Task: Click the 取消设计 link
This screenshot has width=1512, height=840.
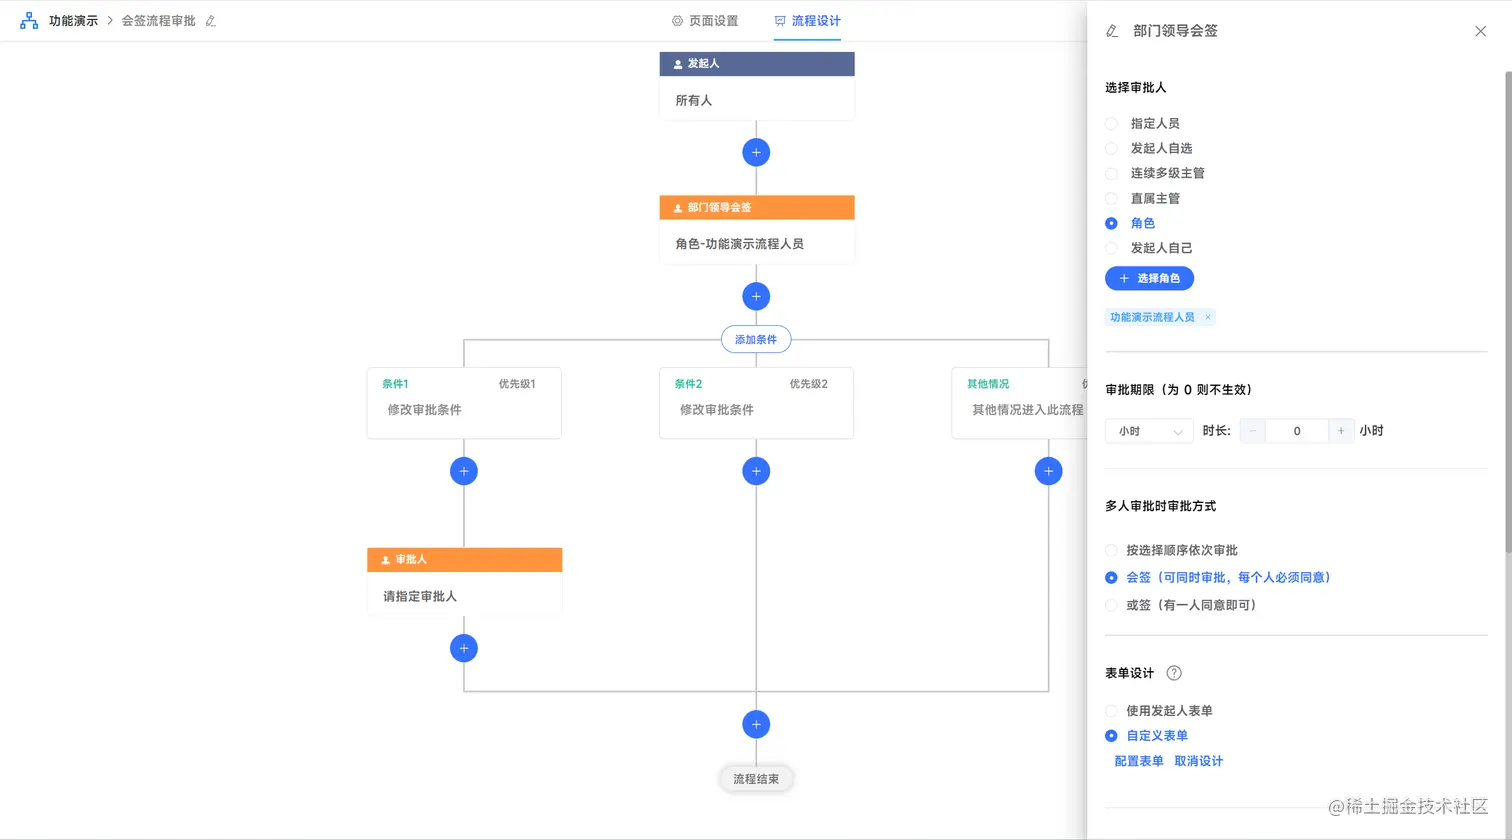Action: [1198, 761]
